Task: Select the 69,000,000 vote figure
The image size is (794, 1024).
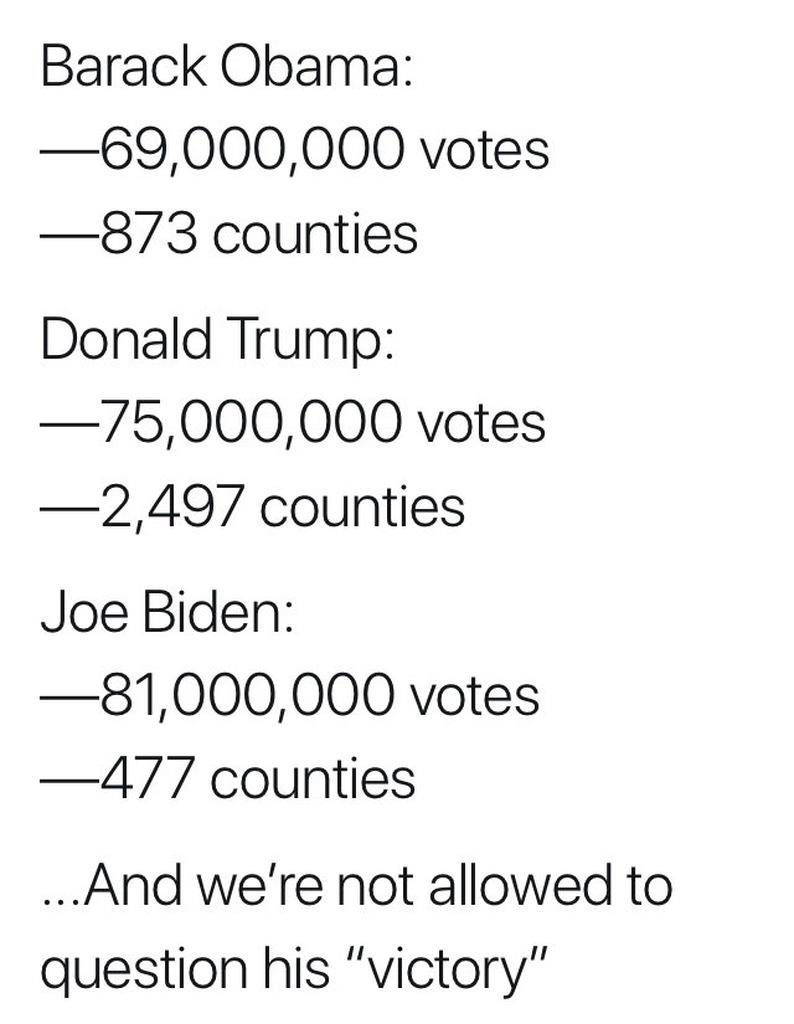Action: point(252,150)
